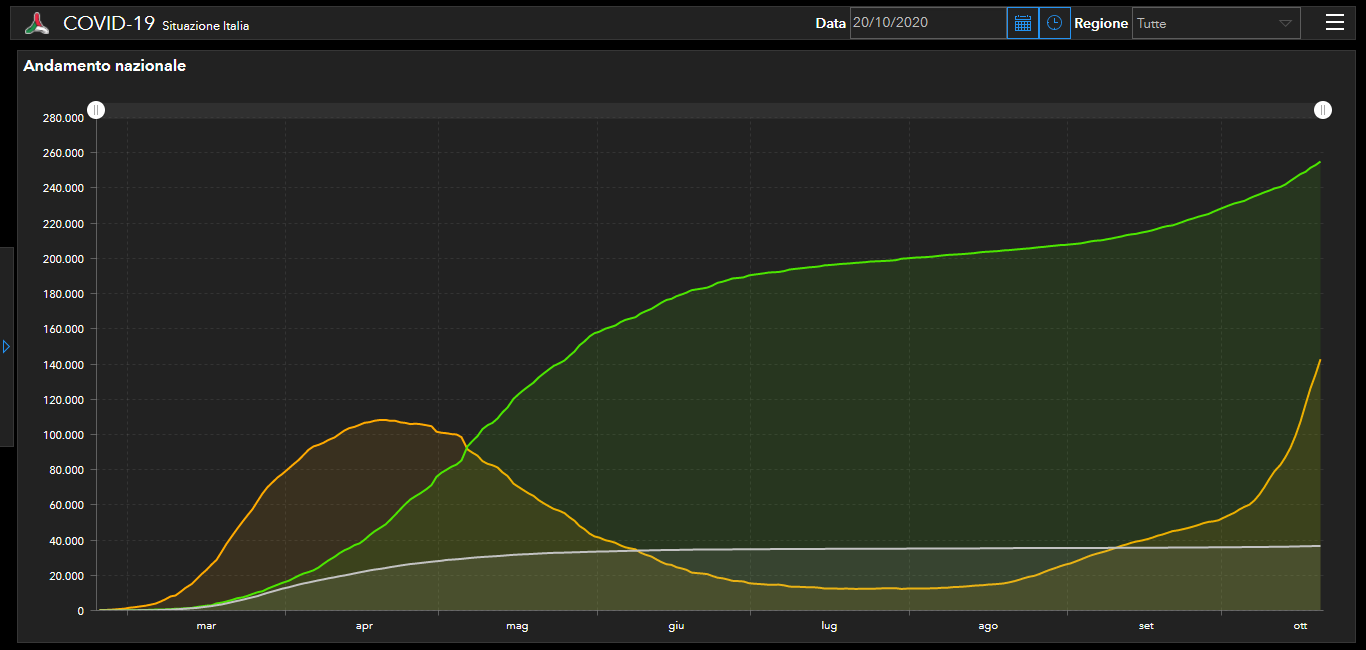Click the Situazione Italia subtitle
The width and height of the screenshot is (1366, 650).
coord(206,26)
